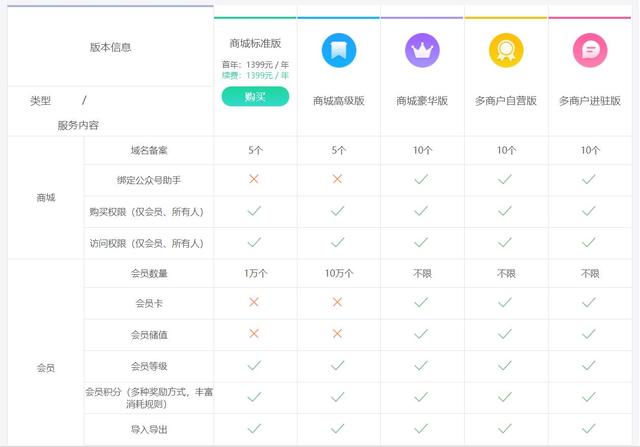The image size is (640, 447).
Task: Click 商城豪华版's 10个 in 域名备案 row
Action: 422,151
